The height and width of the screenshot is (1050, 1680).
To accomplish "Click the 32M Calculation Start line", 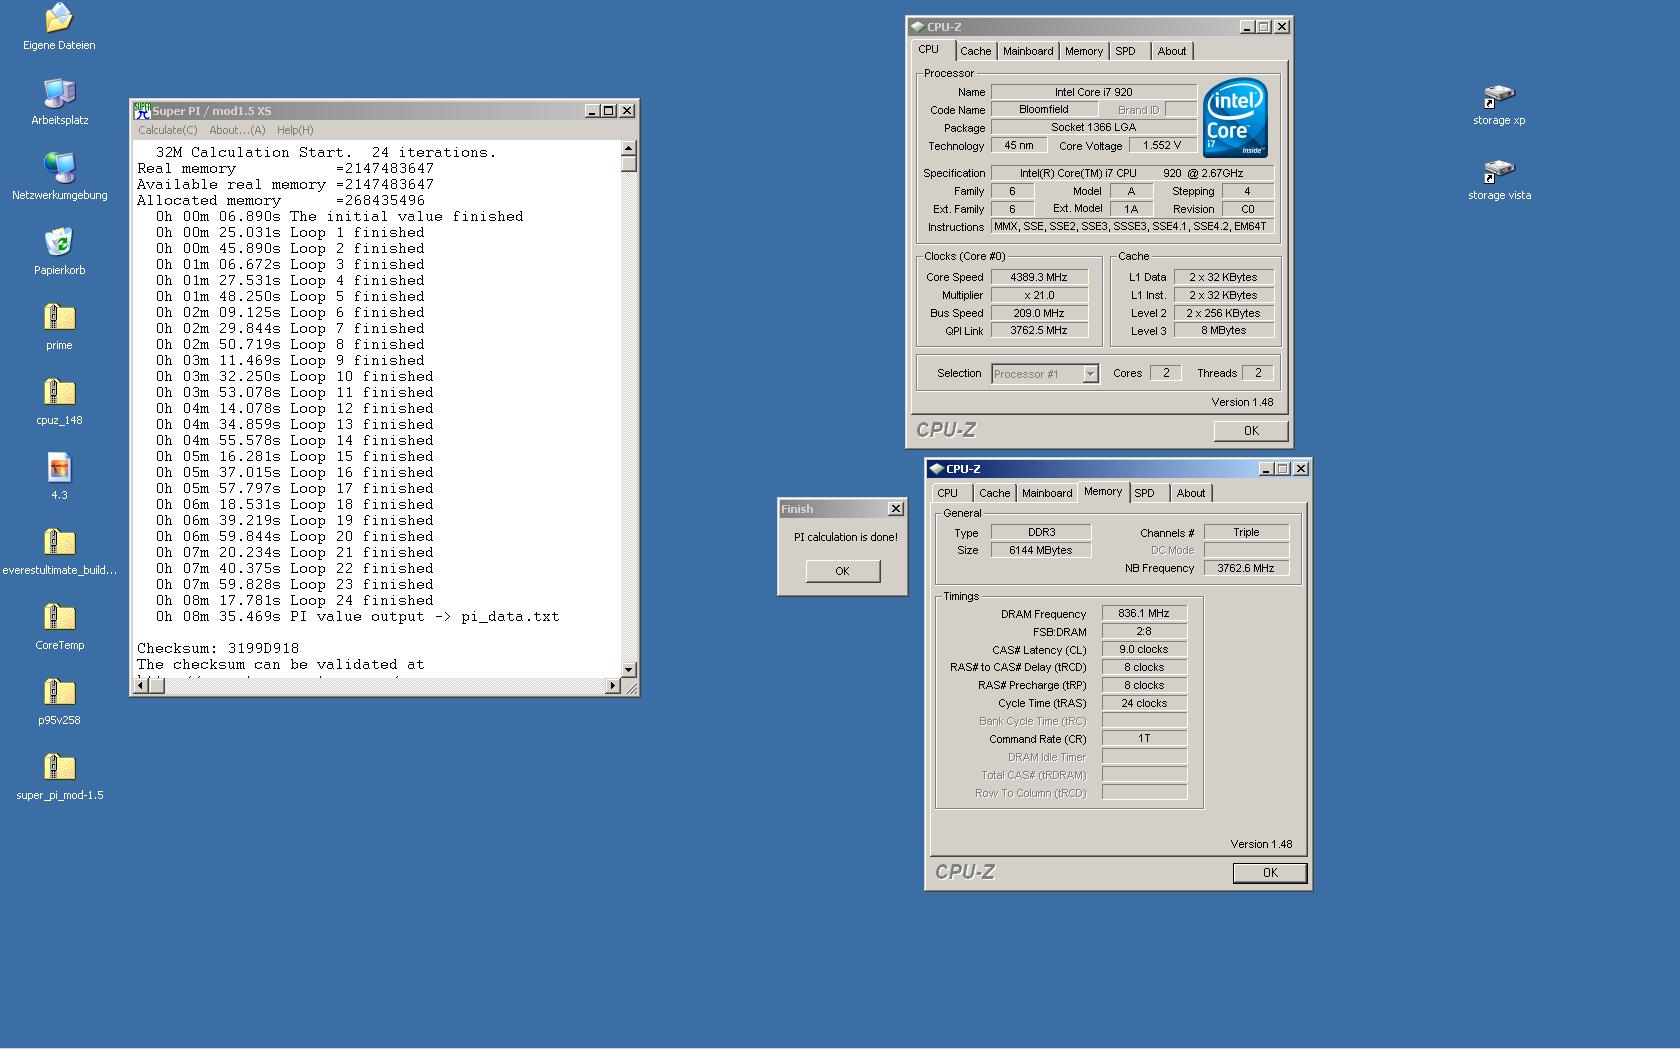I will 326,152.
